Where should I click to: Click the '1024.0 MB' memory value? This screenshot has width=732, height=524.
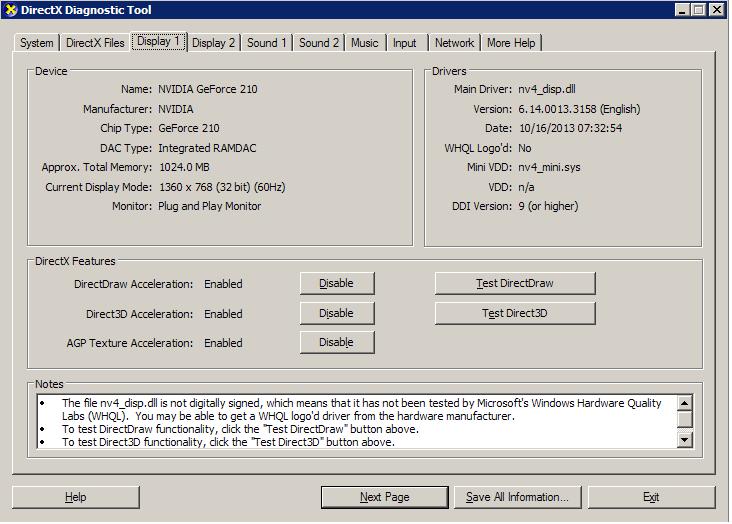(x=184, y=168)
